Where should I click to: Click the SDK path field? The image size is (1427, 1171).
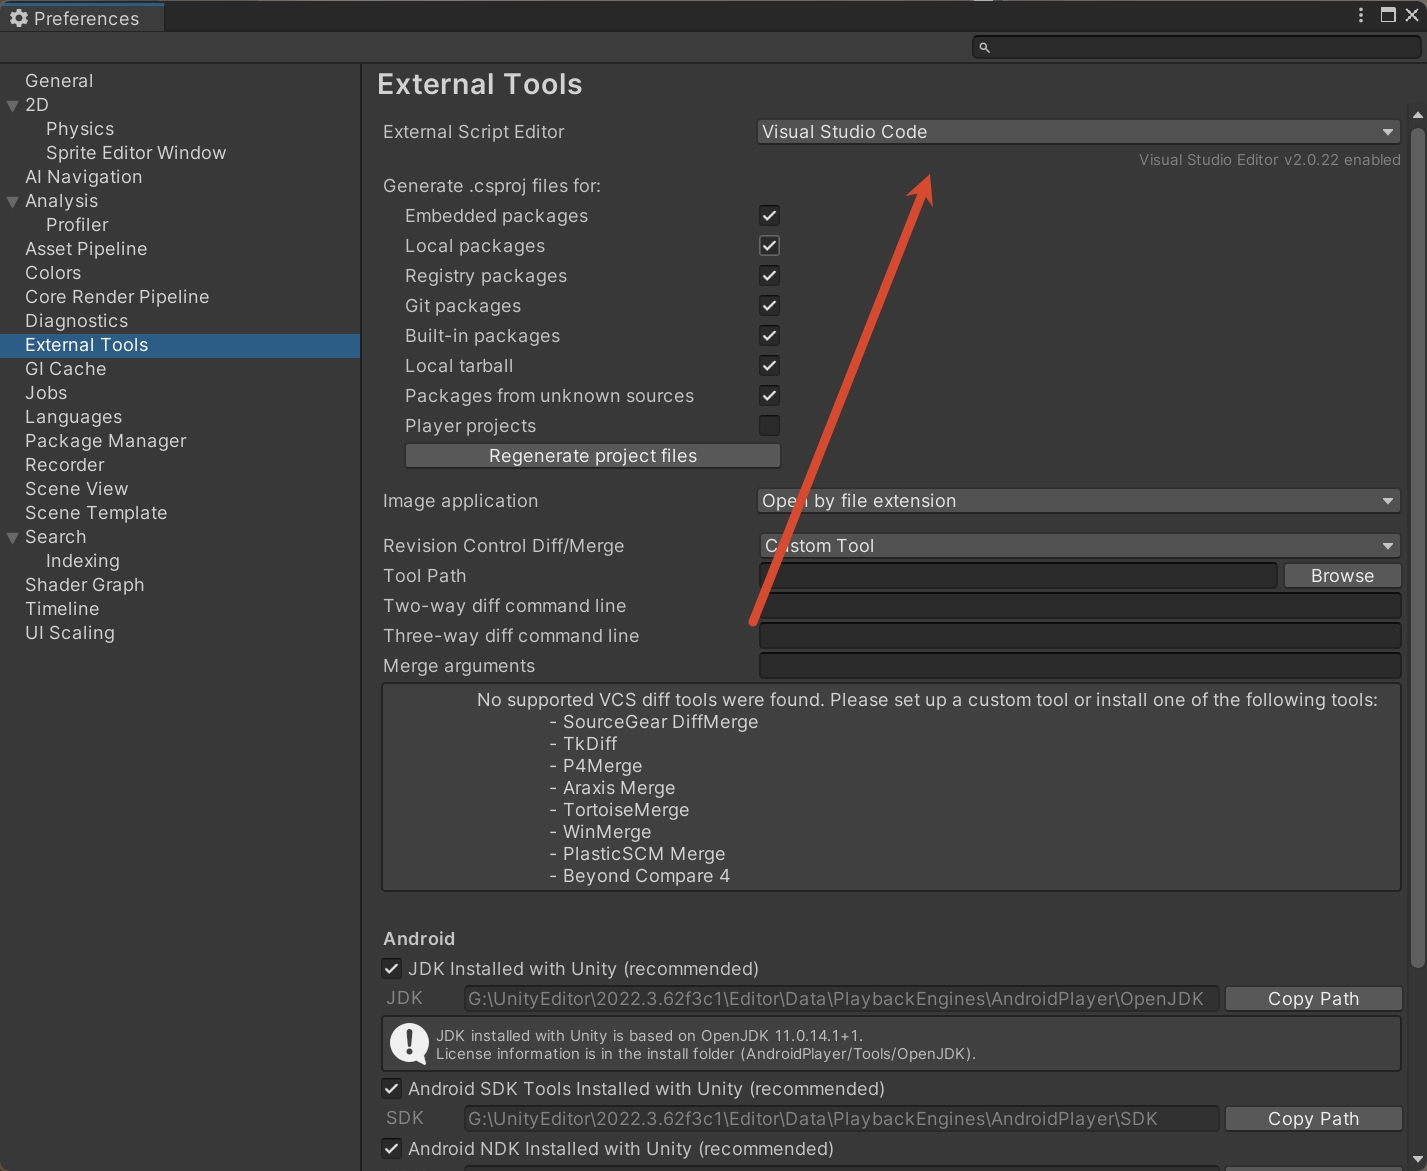click(841, 1119)
